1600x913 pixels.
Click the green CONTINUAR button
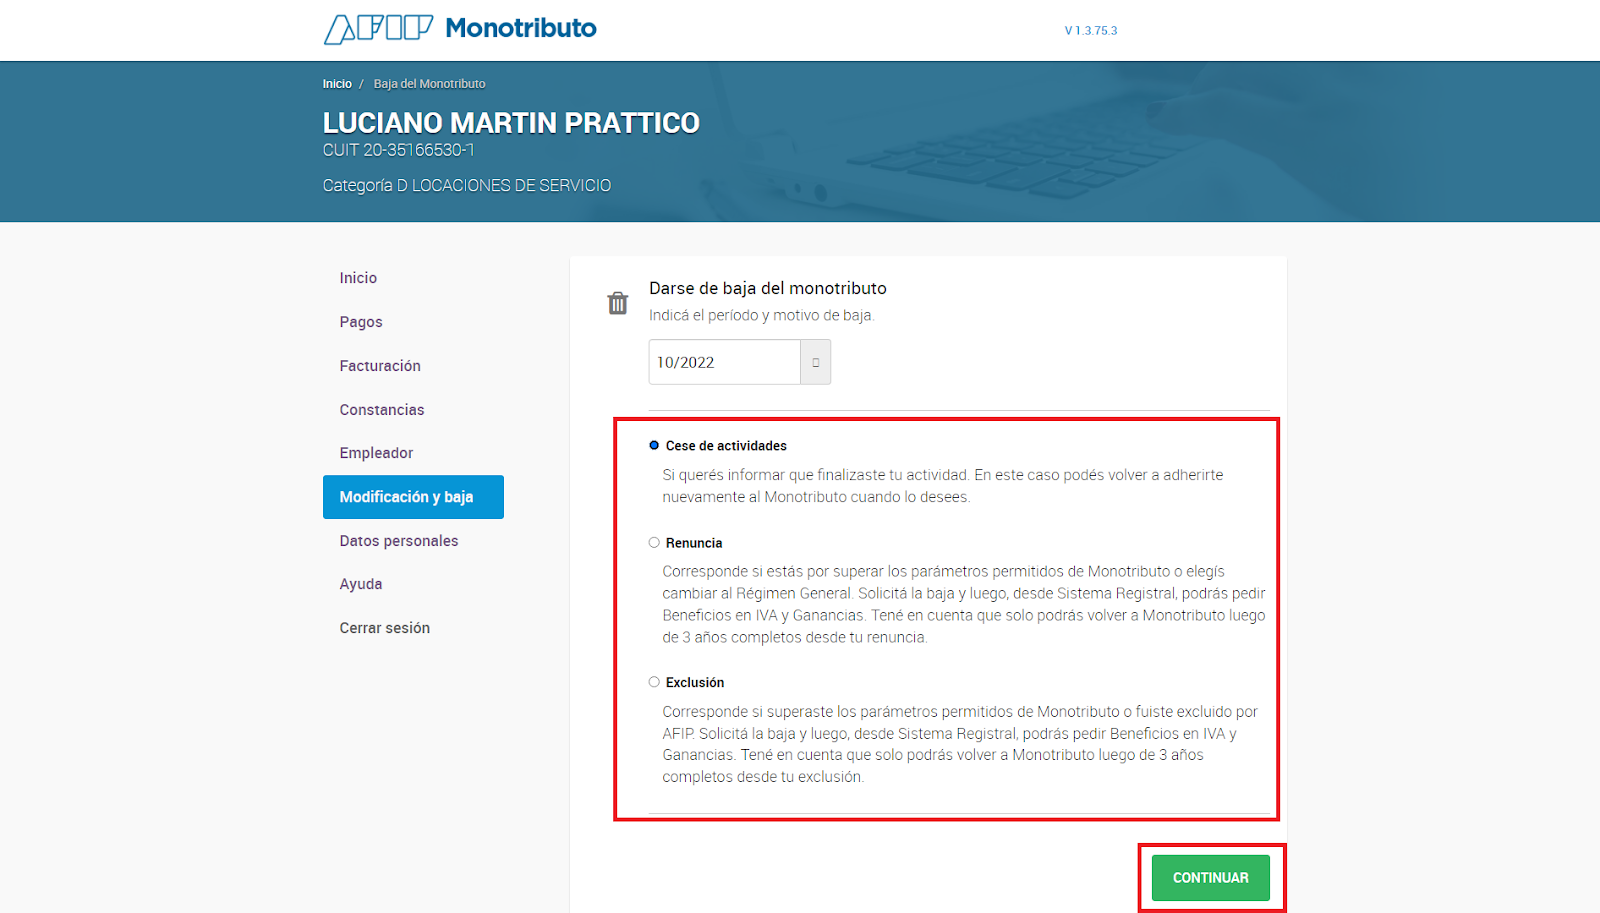coord(1210,877)
